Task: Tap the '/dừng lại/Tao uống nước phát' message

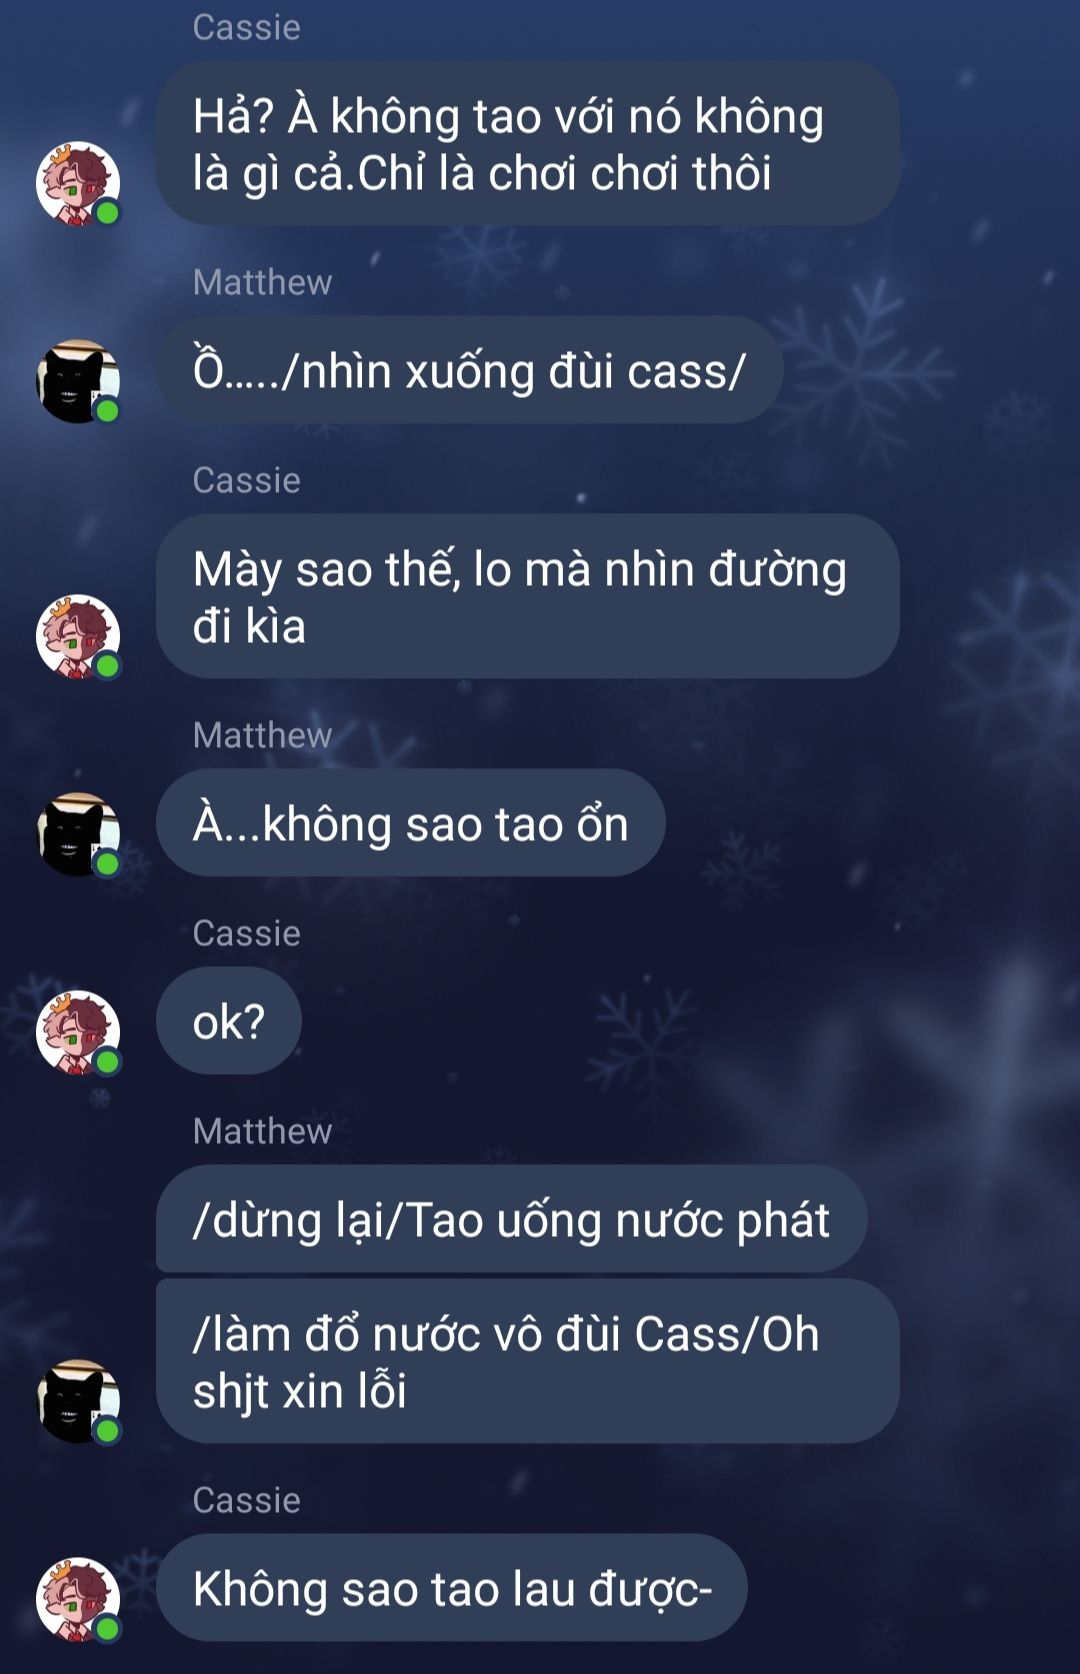Action: (511, 1219)
